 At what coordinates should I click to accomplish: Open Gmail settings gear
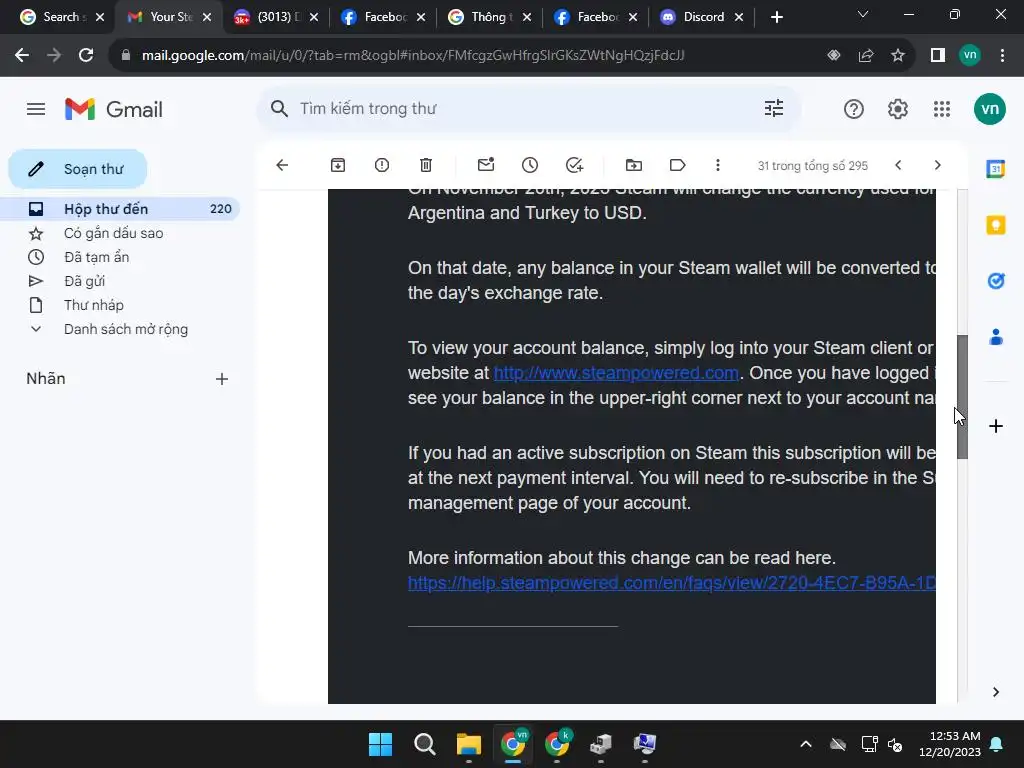pos(898,109)
